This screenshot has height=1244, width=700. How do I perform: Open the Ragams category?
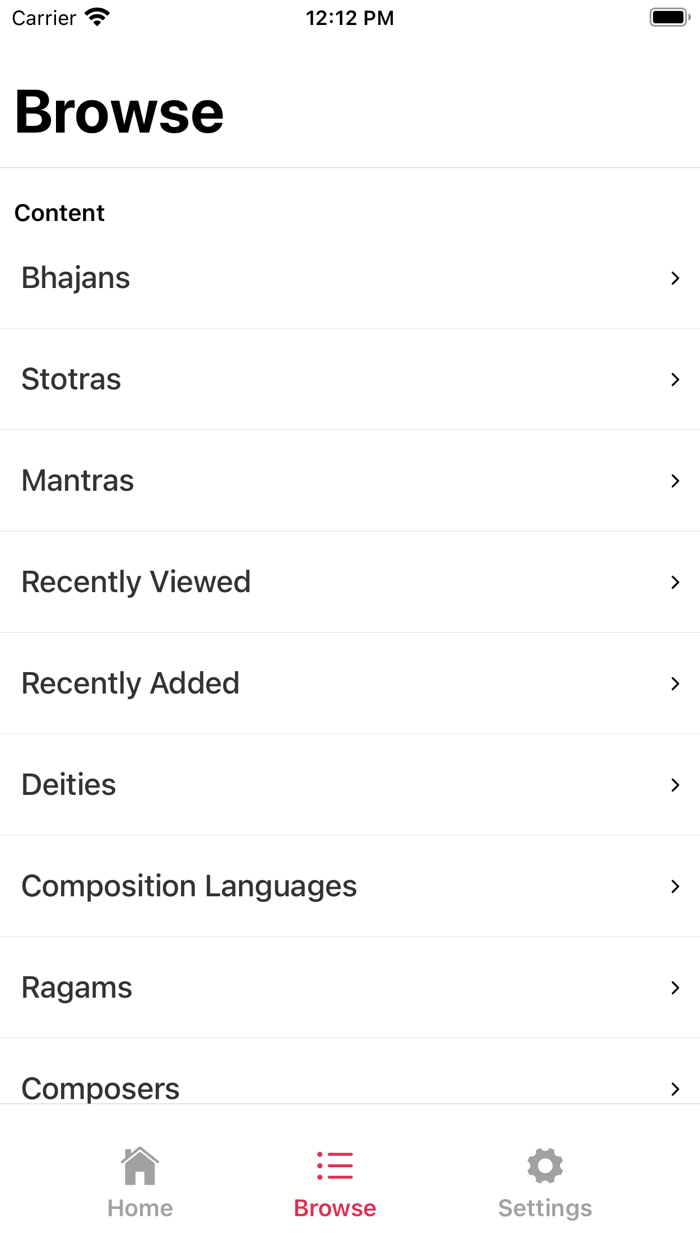tap(77, 988)
